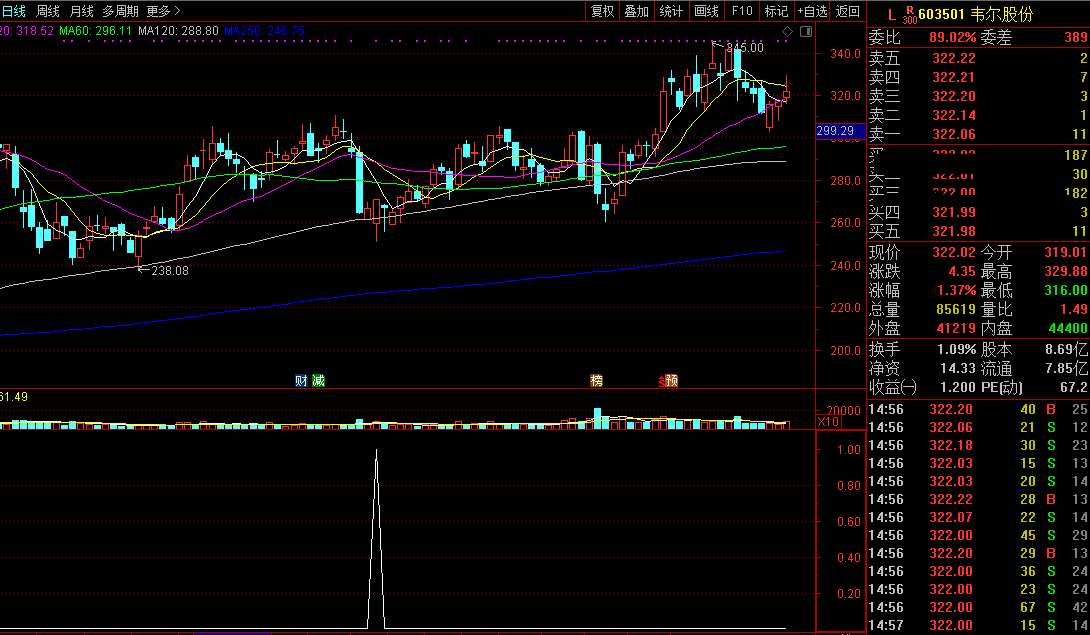Click the 卖二 ask row at 322.14
1090x635 pixels.
978,115
